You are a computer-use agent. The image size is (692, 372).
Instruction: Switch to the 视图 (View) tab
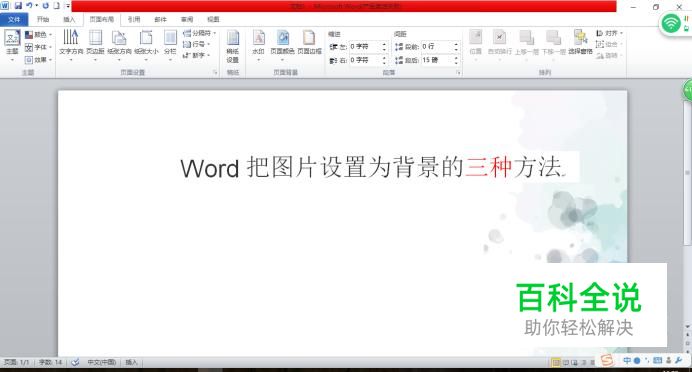click(x=213, y=19)
